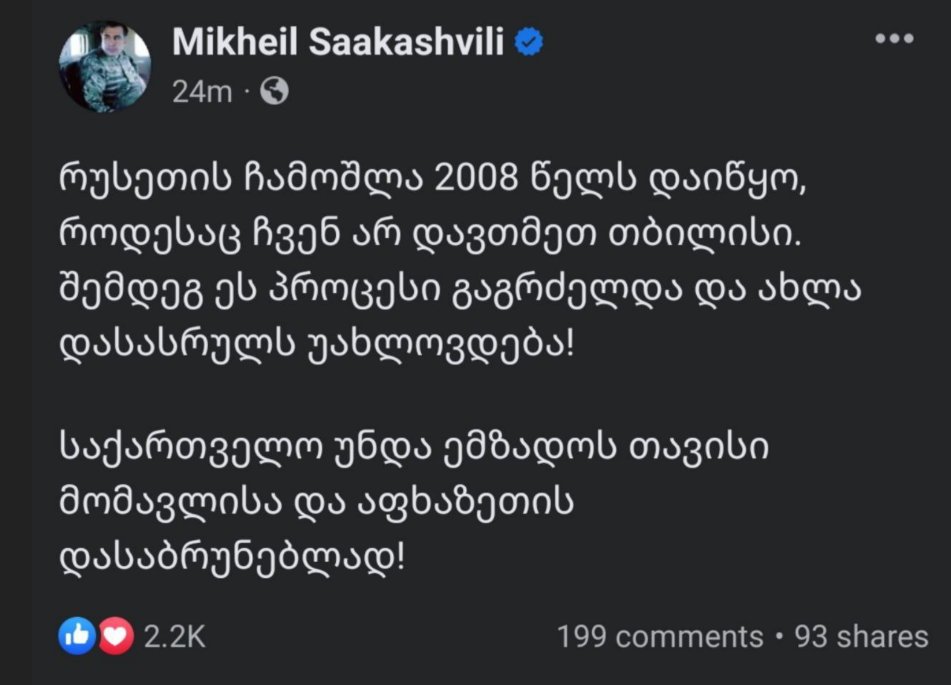Click the globe public audience icon

[x=273, y=92]
